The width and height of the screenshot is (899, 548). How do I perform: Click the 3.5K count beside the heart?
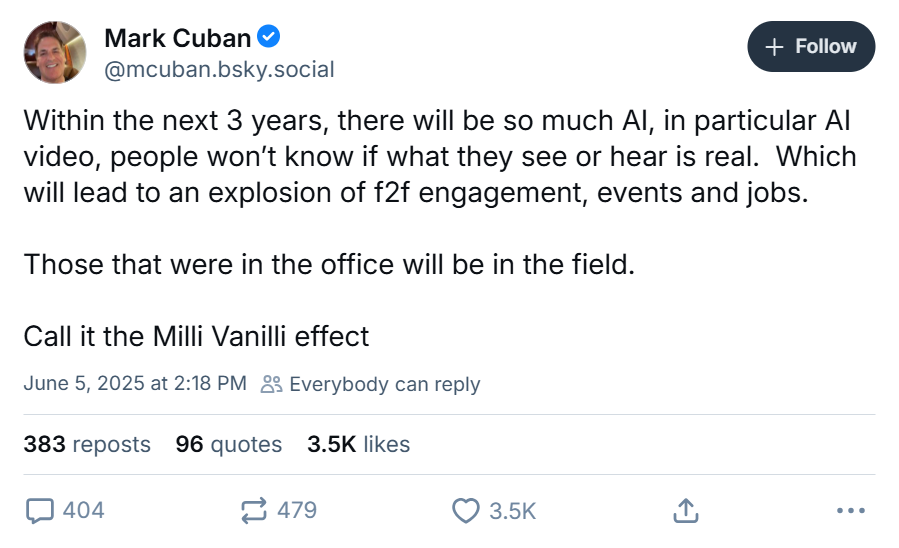513,511
